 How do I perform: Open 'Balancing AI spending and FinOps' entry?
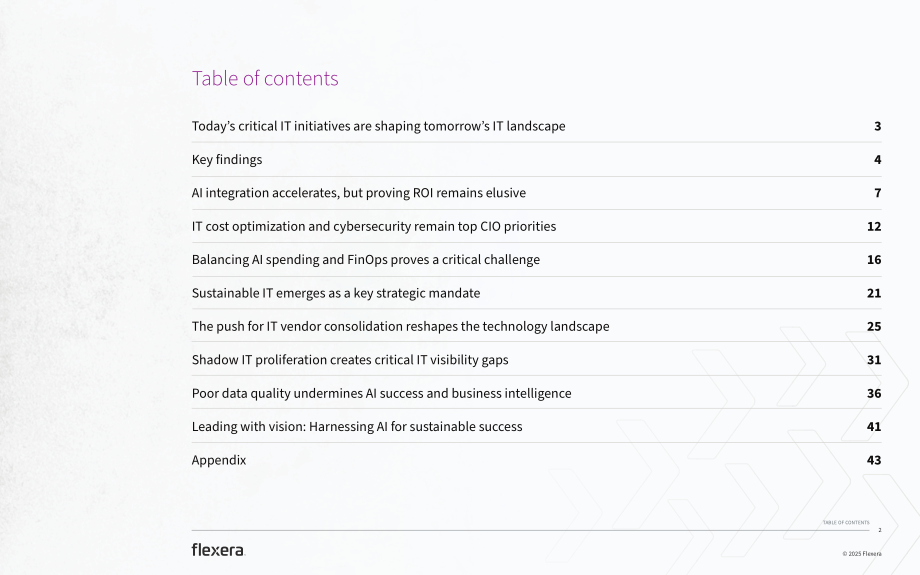pyautogui.click(x=366, y=260)
